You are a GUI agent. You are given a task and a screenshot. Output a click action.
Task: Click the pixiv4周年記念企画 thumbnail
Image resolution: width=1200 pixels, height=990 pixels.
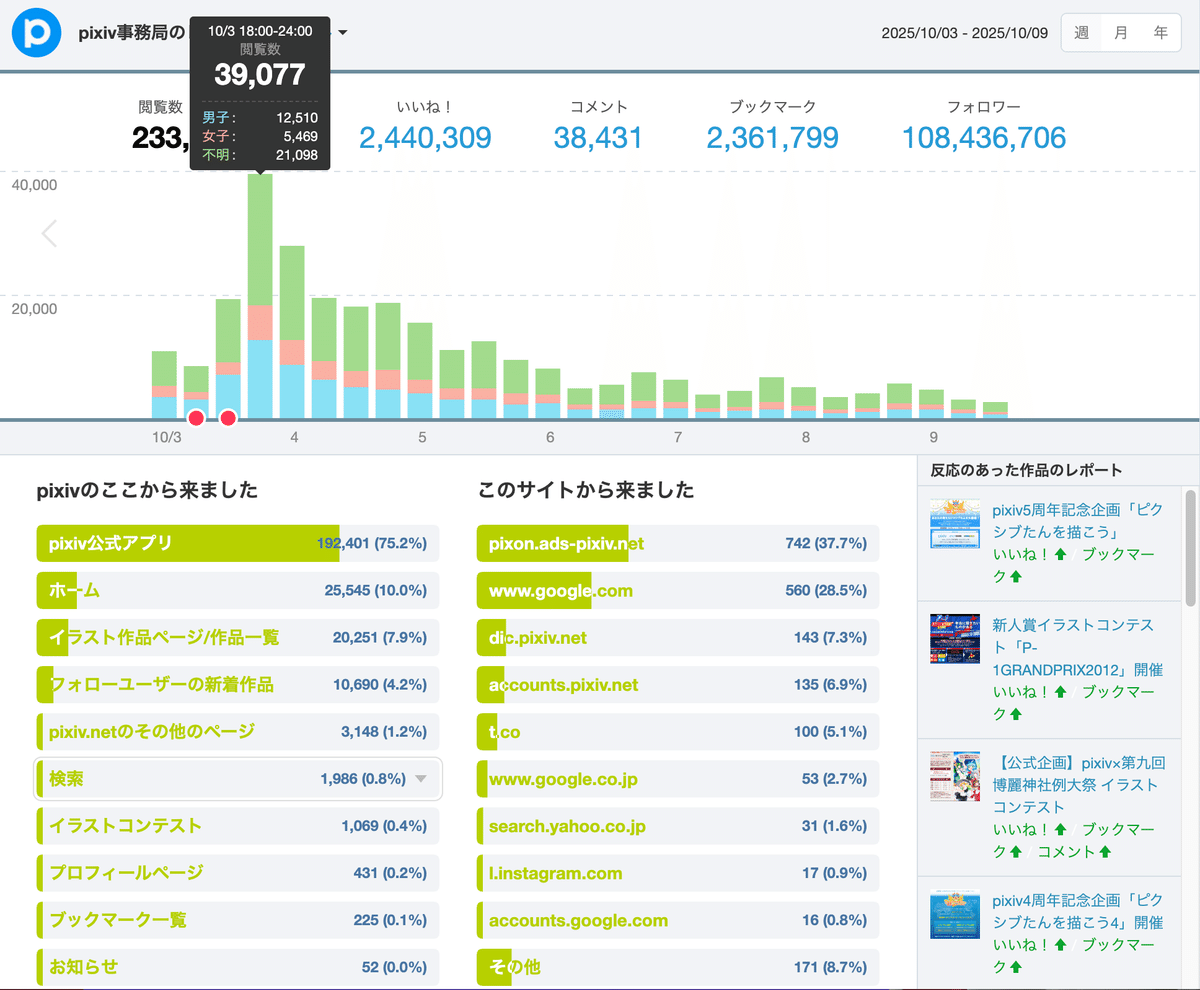coord(955,915)
